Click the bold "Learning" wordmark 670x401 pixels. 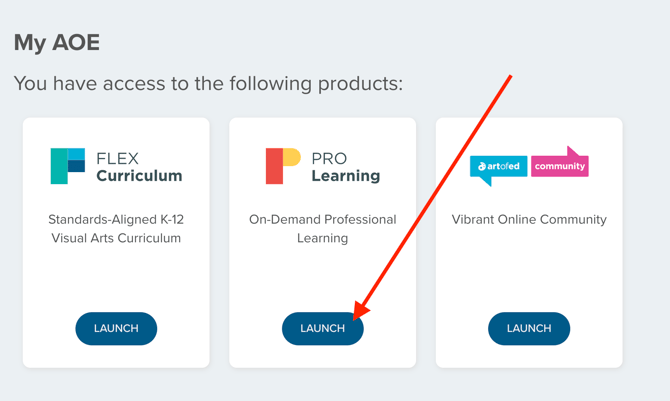coord(345,176)
